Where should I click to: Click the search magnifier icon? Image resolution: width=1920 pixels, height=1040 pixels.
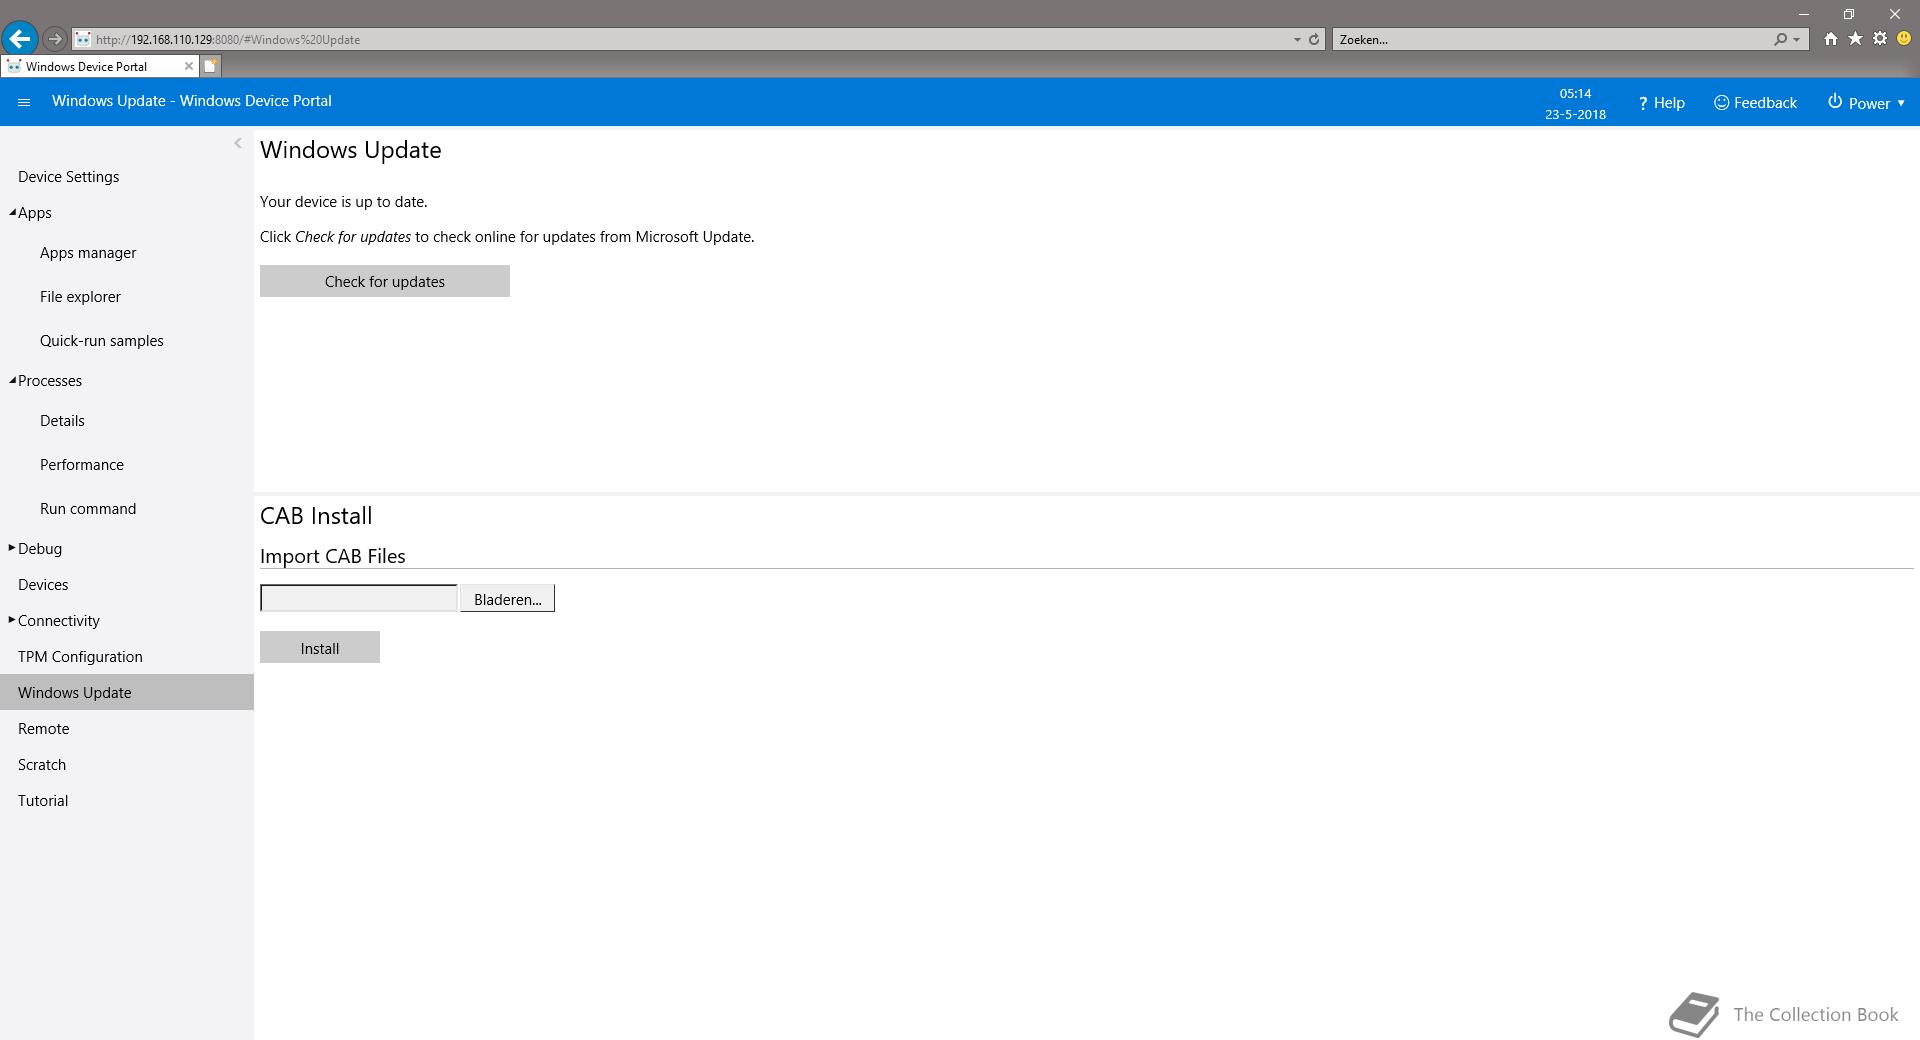(x=1781, y=40)
